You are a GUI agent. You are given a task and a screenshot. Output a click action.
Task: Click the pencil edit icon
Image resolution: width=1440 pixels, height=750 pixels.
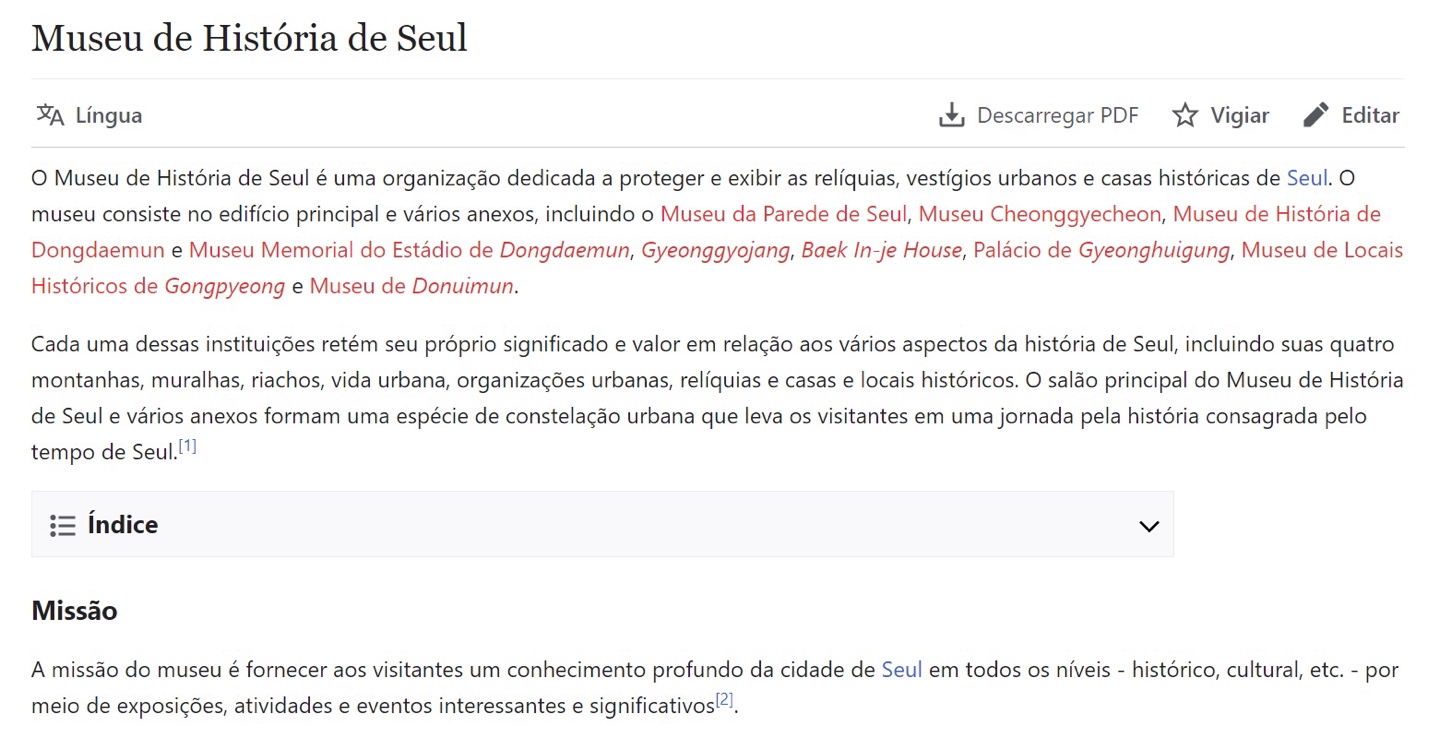[x=1316, y=115]
